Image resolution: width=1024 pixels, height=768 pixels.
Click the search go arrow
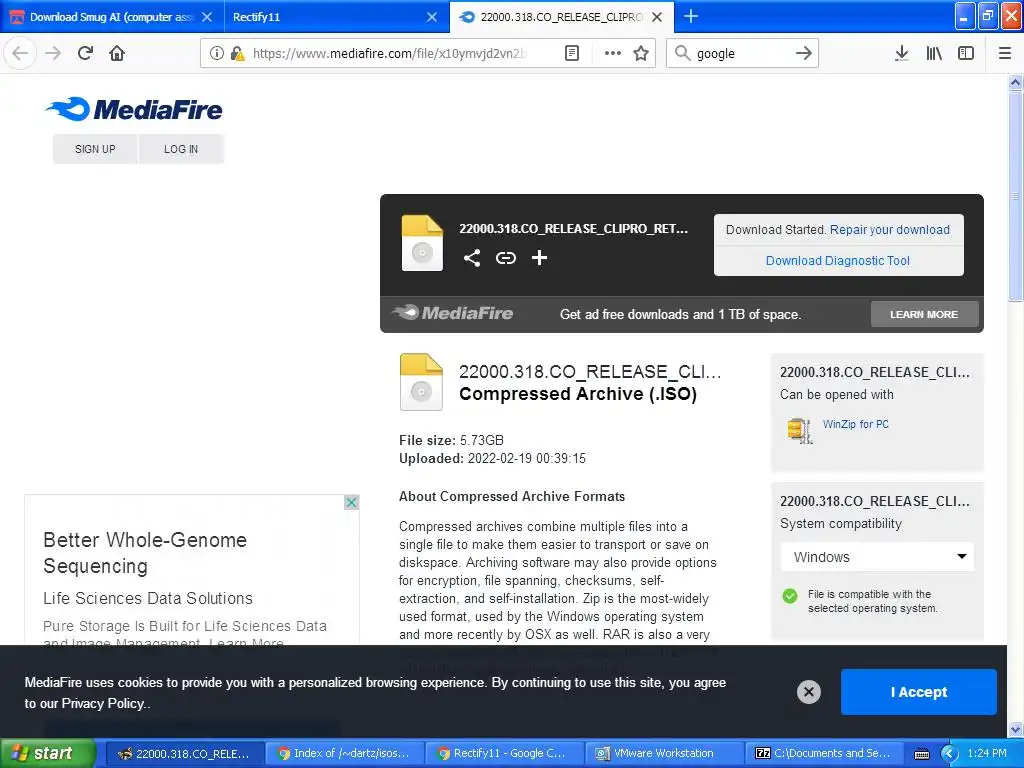pos(804,54)
